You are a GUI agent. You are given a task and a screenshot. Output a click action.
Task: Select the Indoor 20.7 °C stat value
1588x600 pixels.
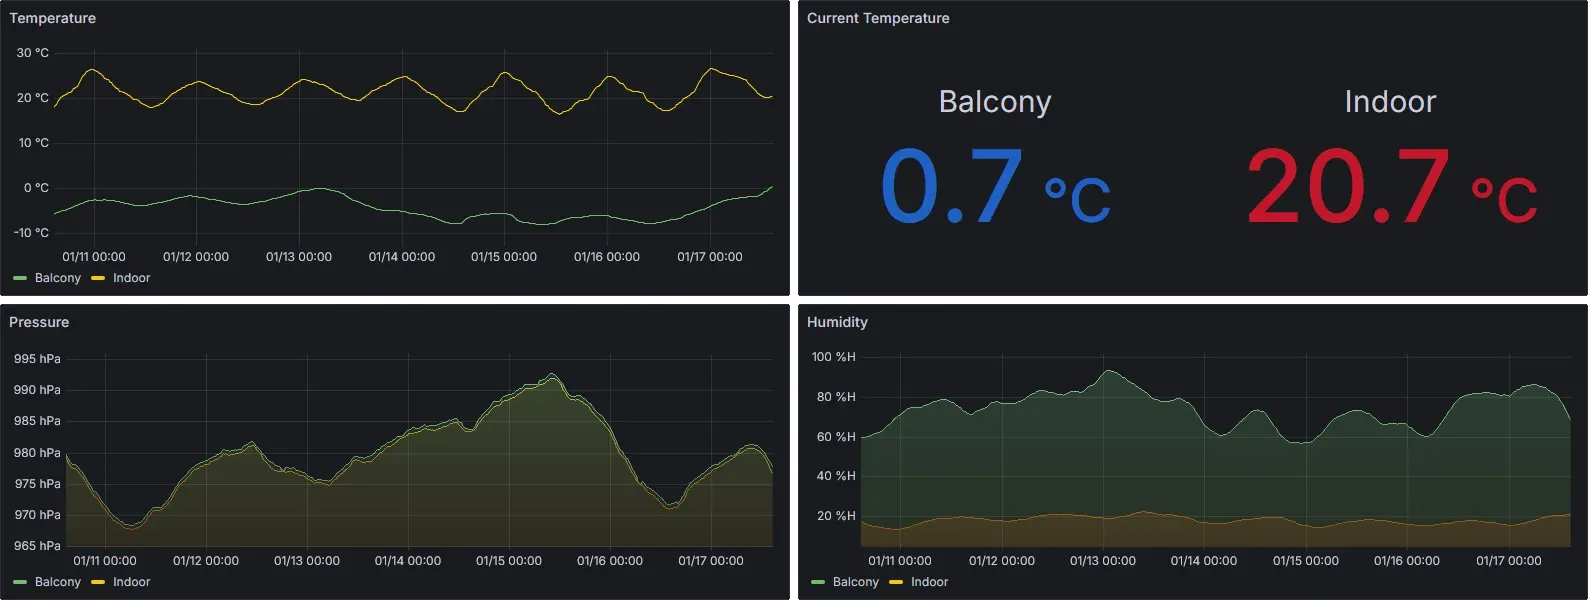point(1390,187)
